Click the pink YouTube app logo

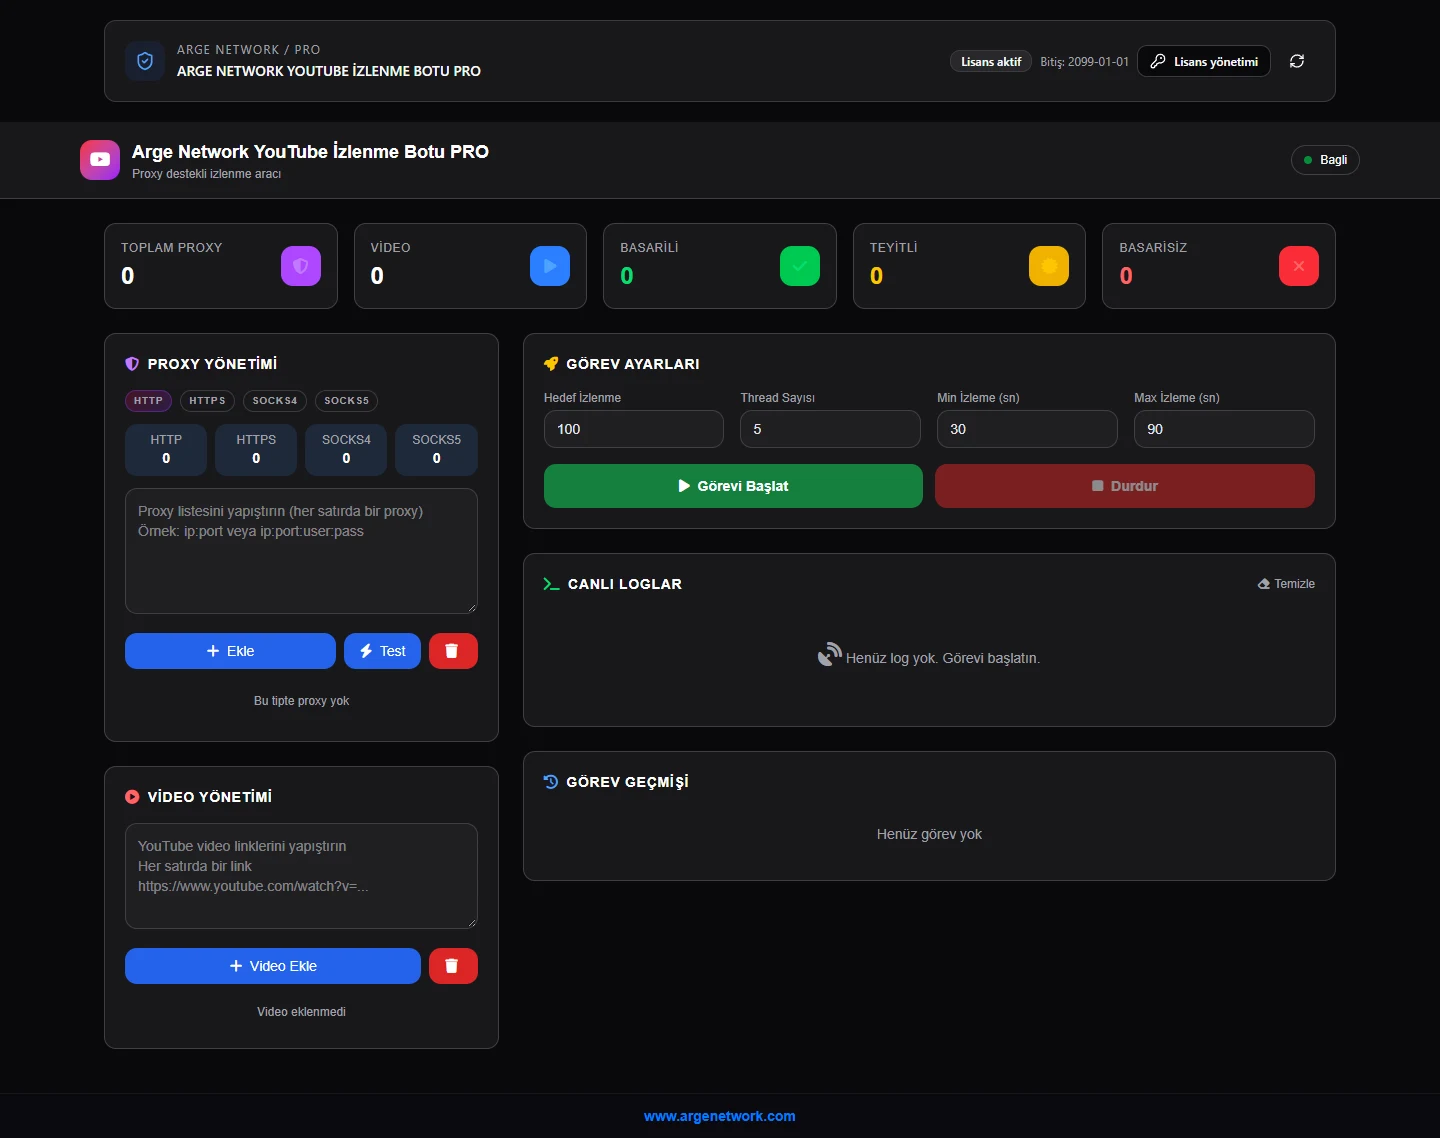pyautogui.click(x=100, y=160)
